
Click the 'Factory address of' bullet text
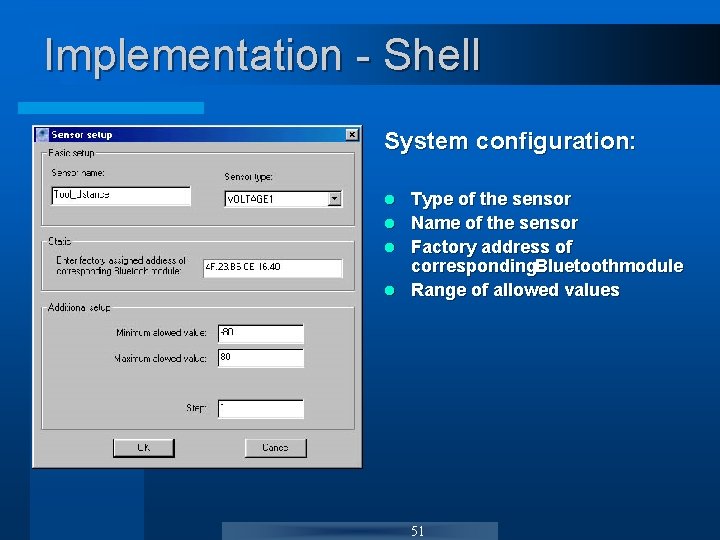pos(491,247)
